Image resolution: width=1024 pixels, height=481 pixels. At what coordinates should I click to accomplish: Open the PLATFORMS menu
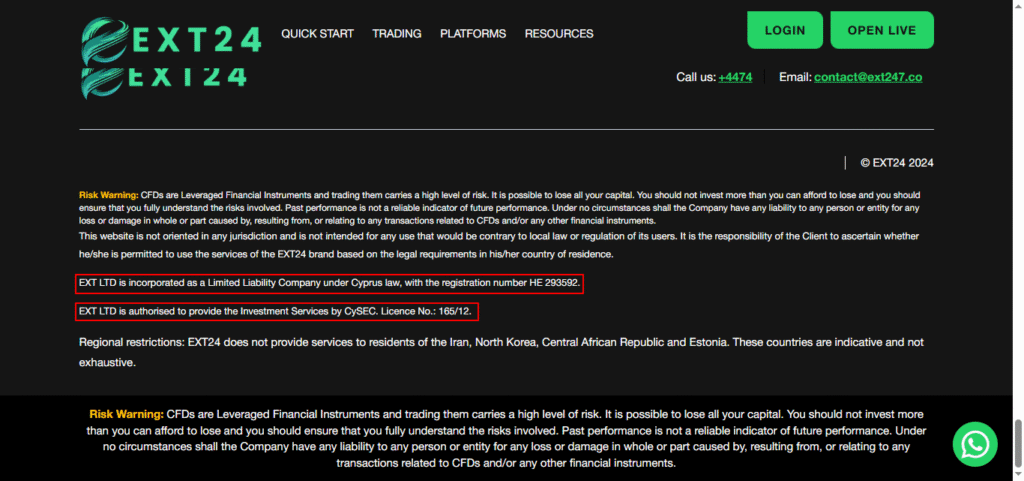[473, 33]
